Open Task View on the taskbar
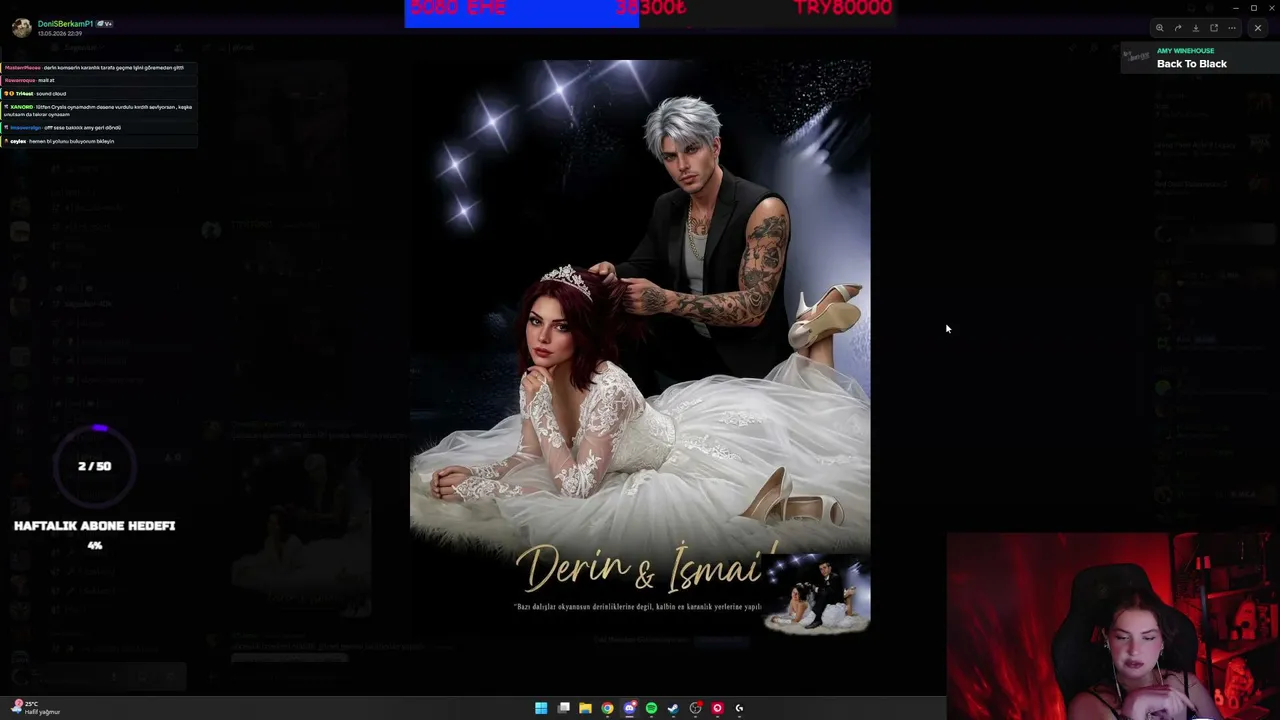The image size is (1280, 720). [x=563, y=708]
